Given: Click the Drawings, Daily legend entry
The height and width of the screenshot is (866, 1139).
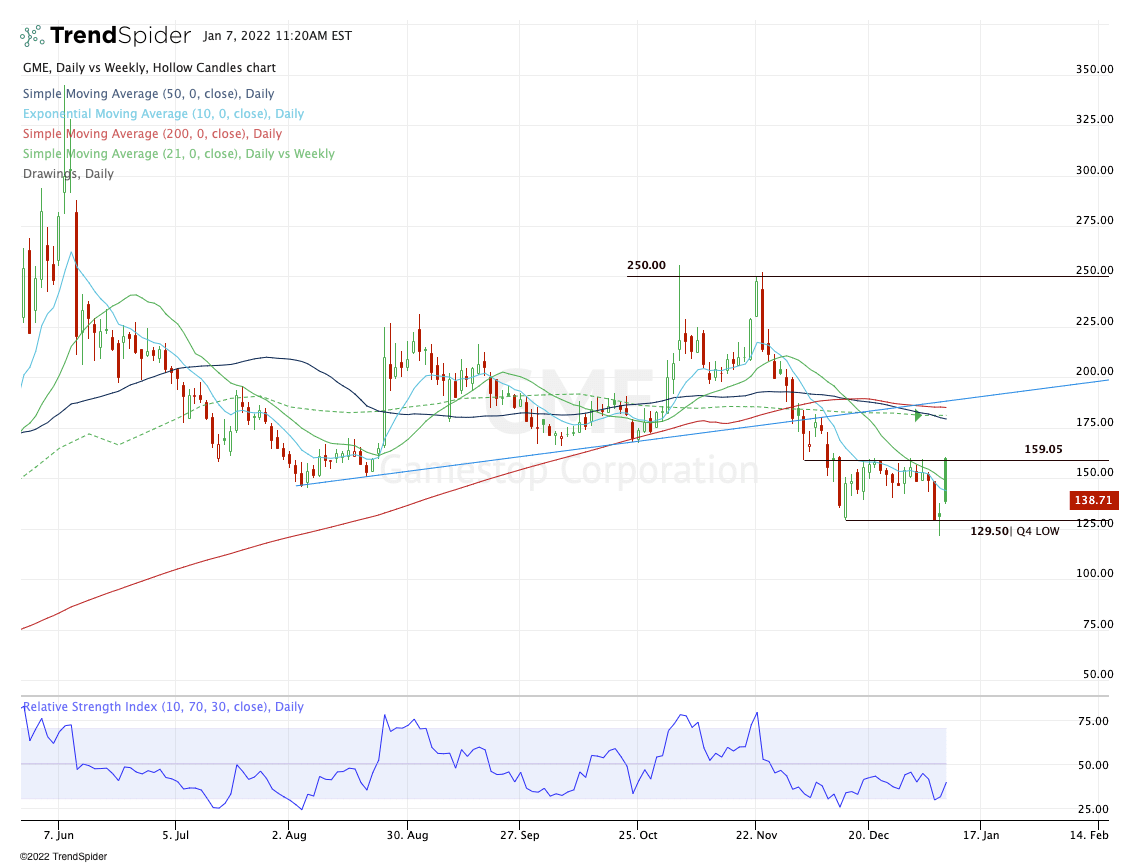Looking at the screenshot, I should (x=68, y=174).
